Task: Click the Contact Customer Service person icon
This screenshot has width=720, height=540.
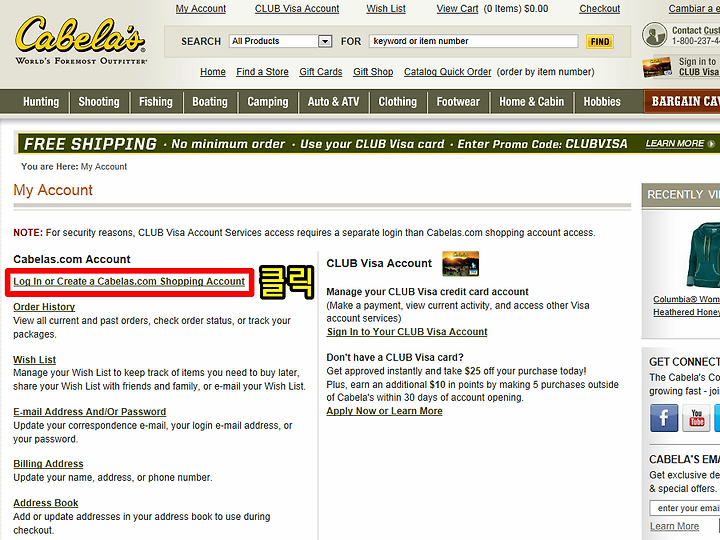Action: (654, 34)
